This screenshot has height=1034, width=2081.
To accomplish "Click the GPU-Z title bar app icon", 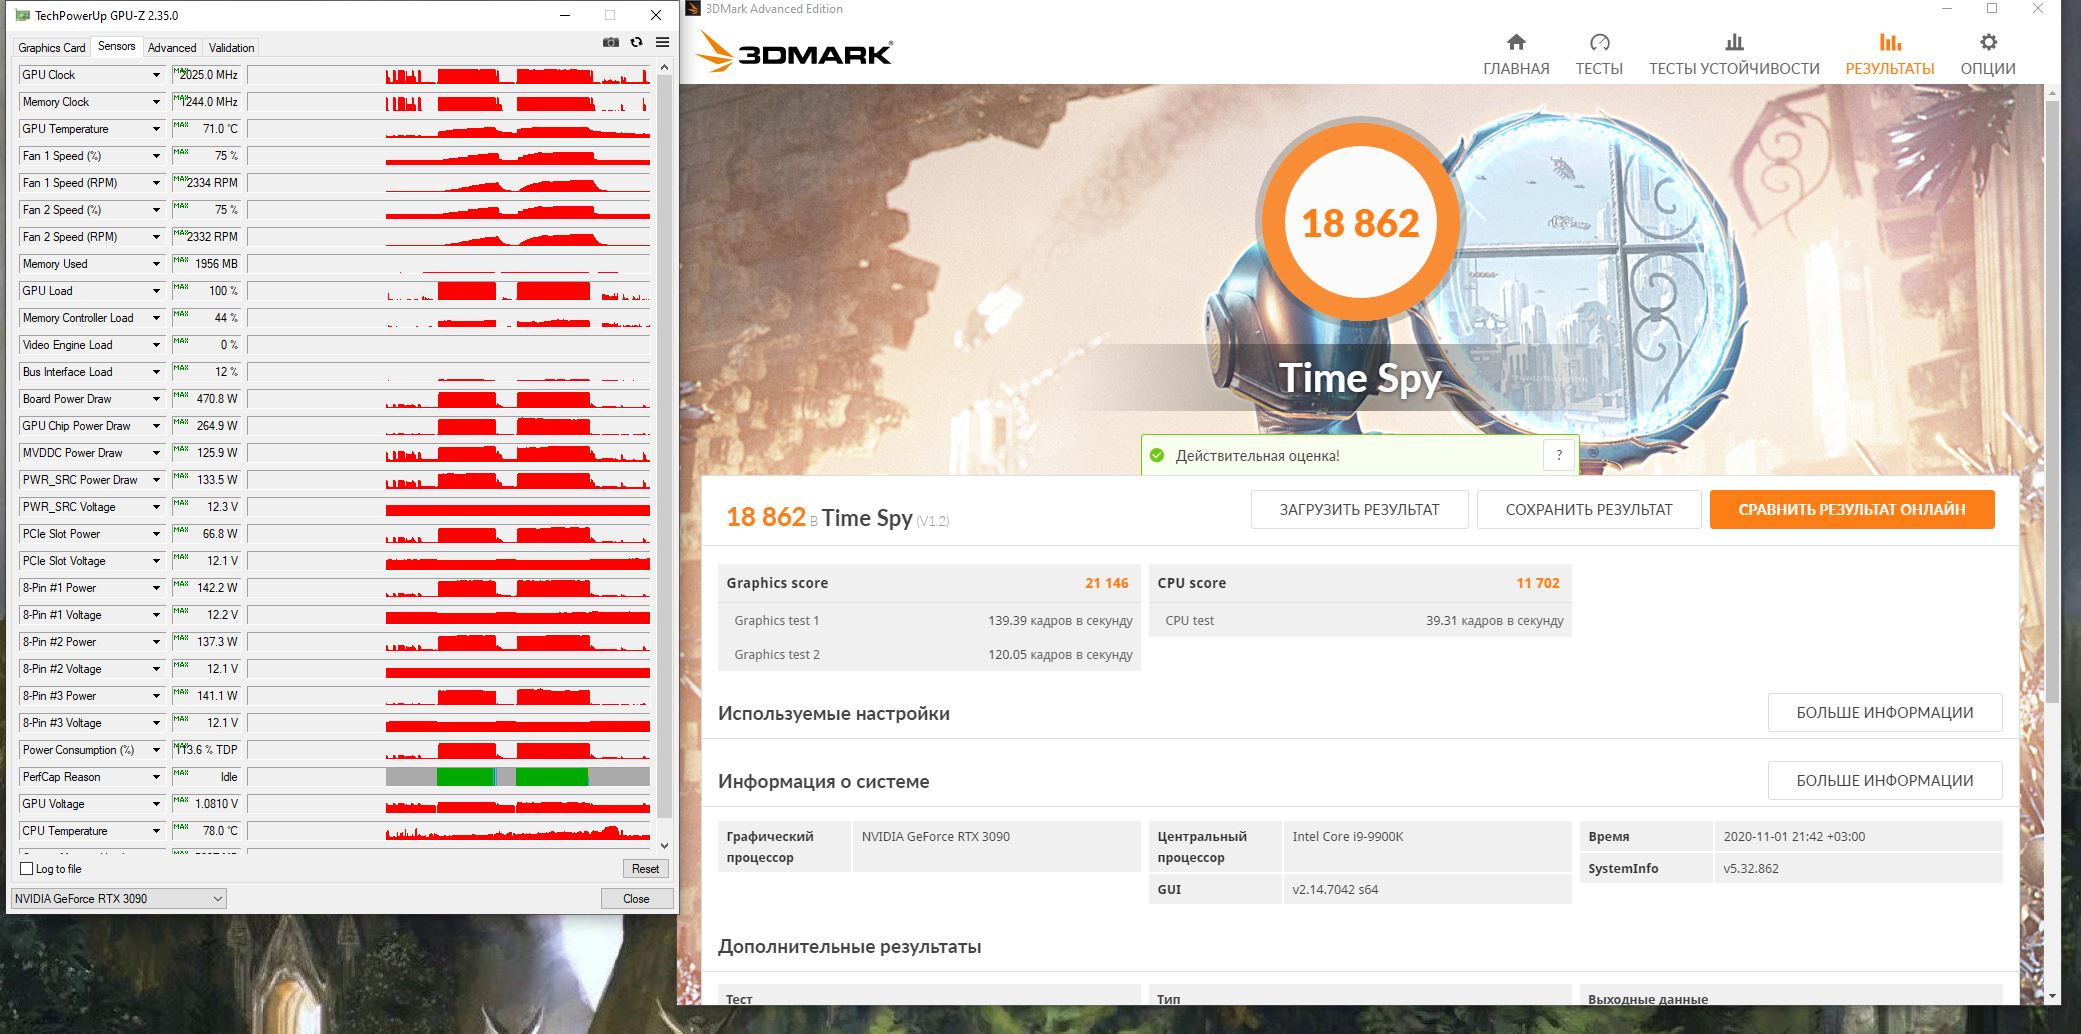I will [x=22, y=16].
